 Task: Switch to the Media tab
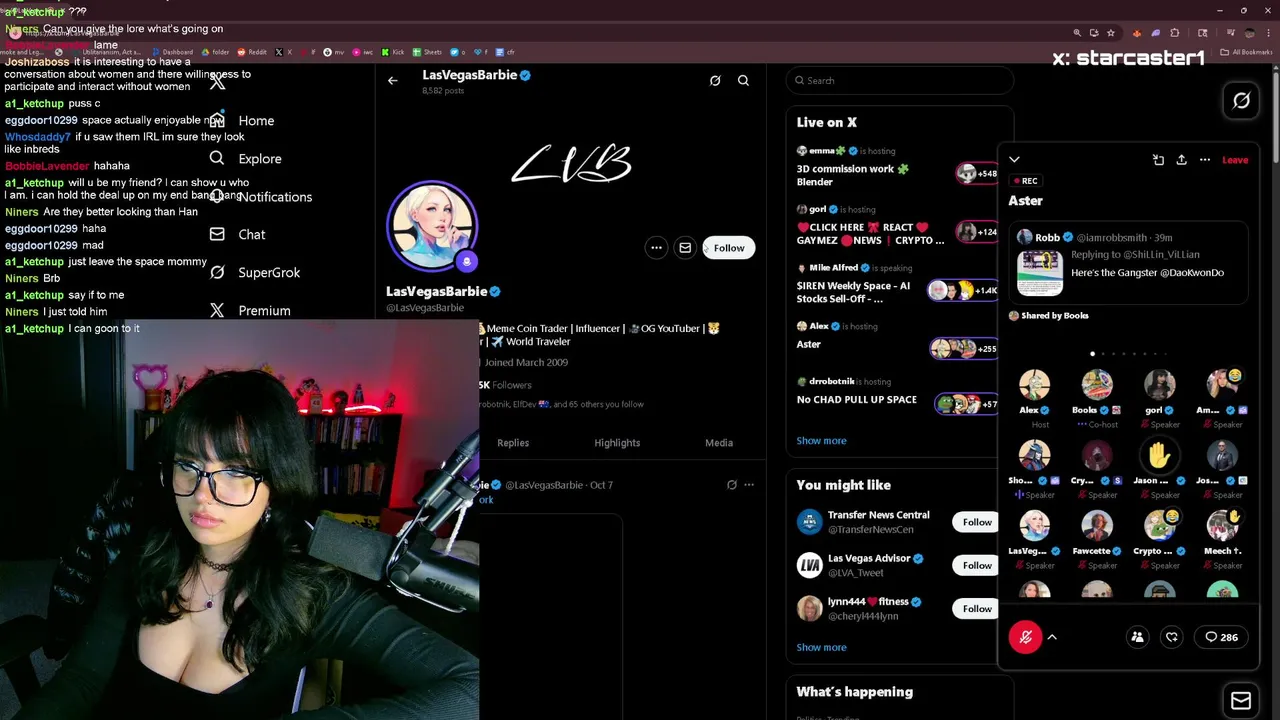pyautogui.click(x=719, y=443)
